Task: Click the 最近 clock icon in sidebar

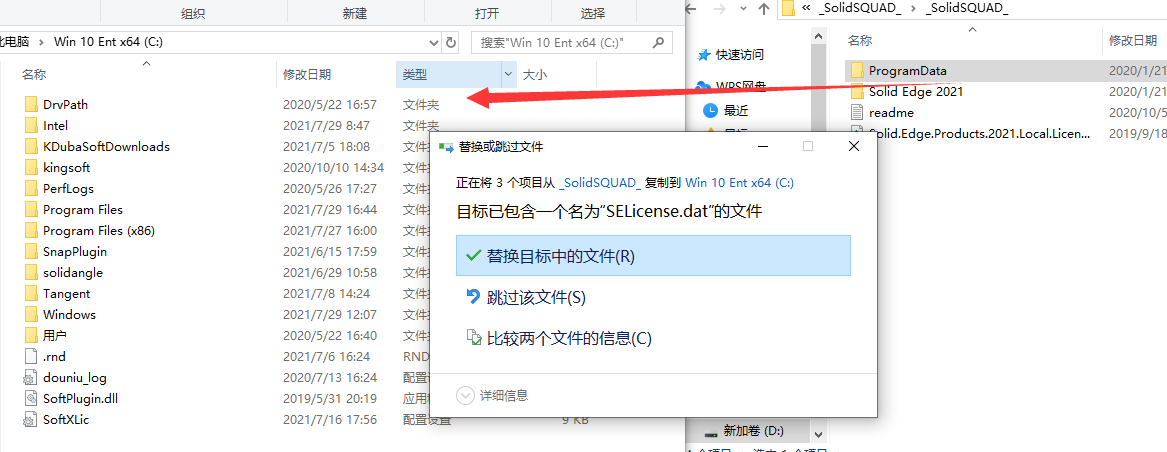Action: click(x=711, y=110)
